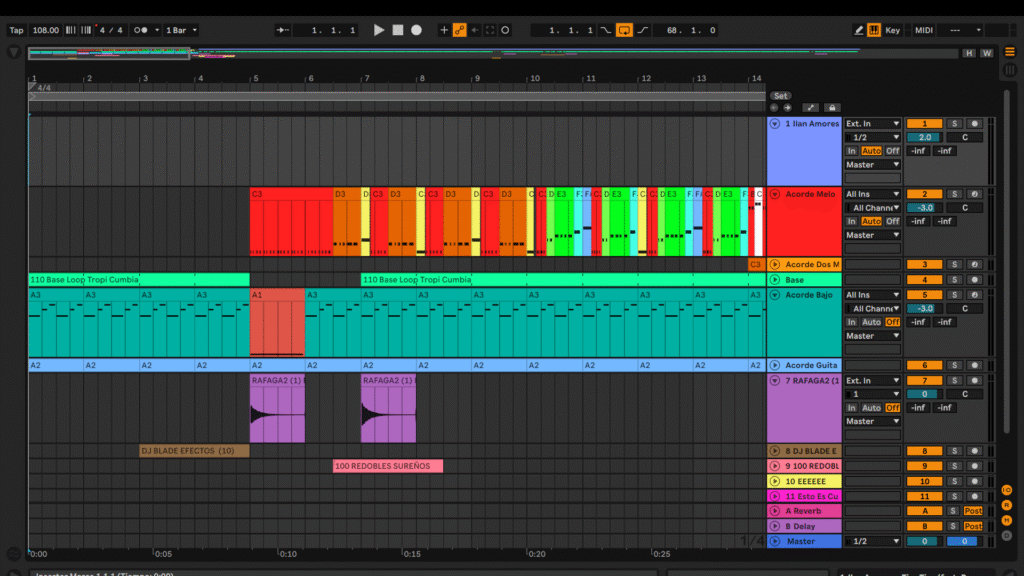Toggle the computer MIDI keyboard icon
1024x576 pixels.
[x=874, y=30]
